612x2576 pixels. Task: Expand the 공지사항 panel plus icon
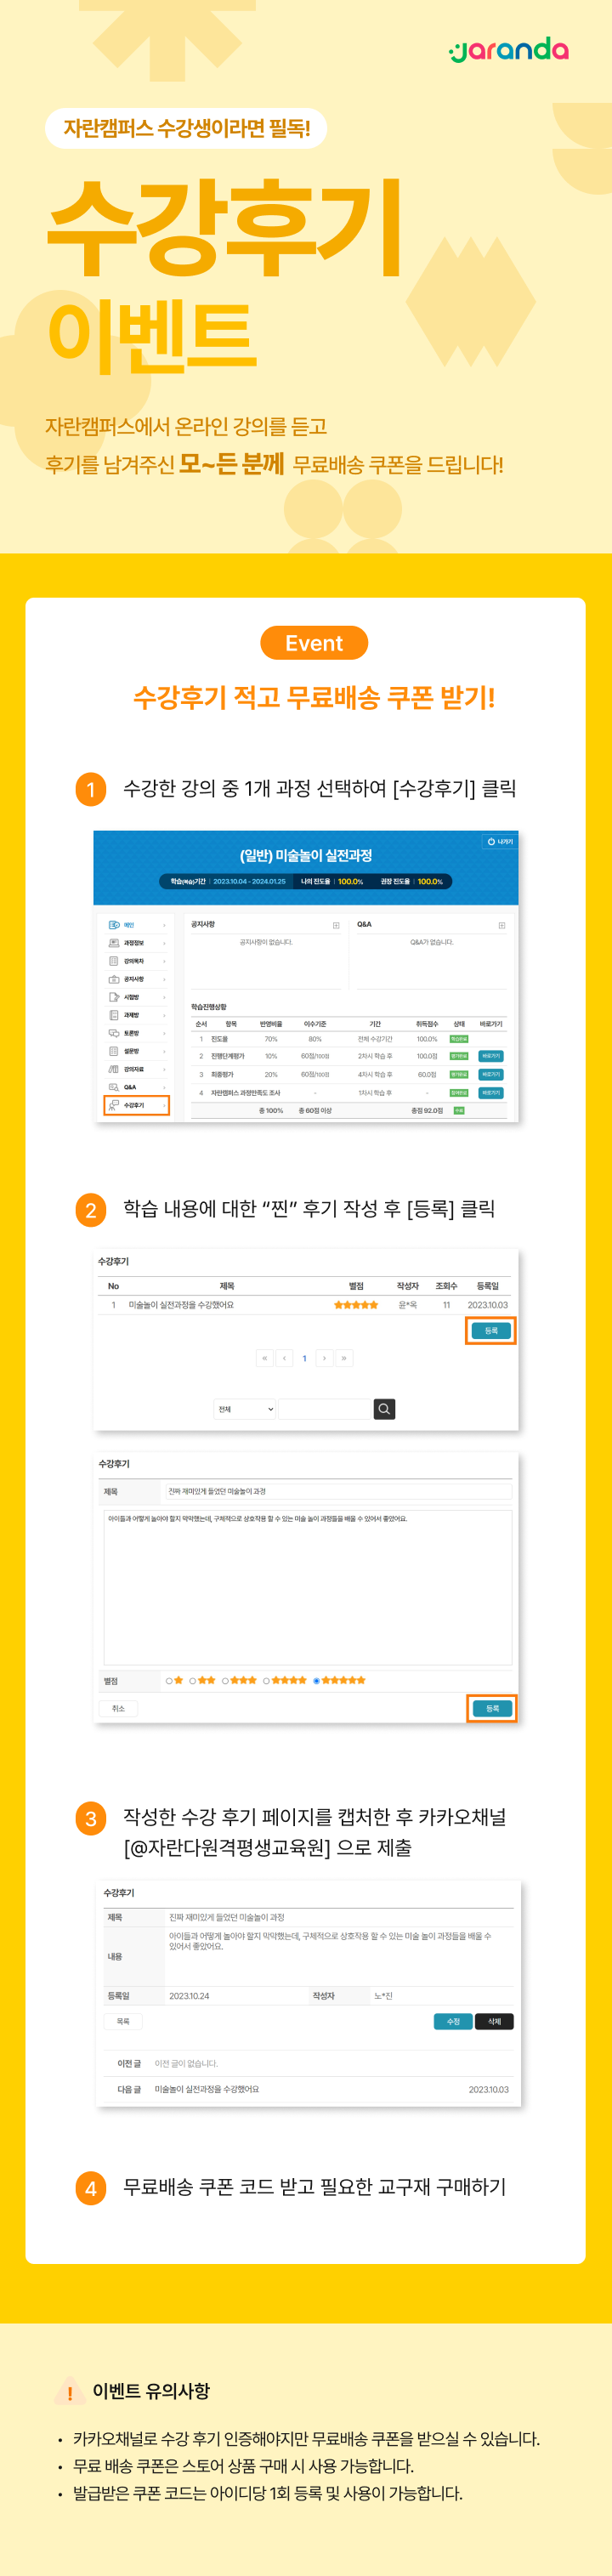click(336, 925)
